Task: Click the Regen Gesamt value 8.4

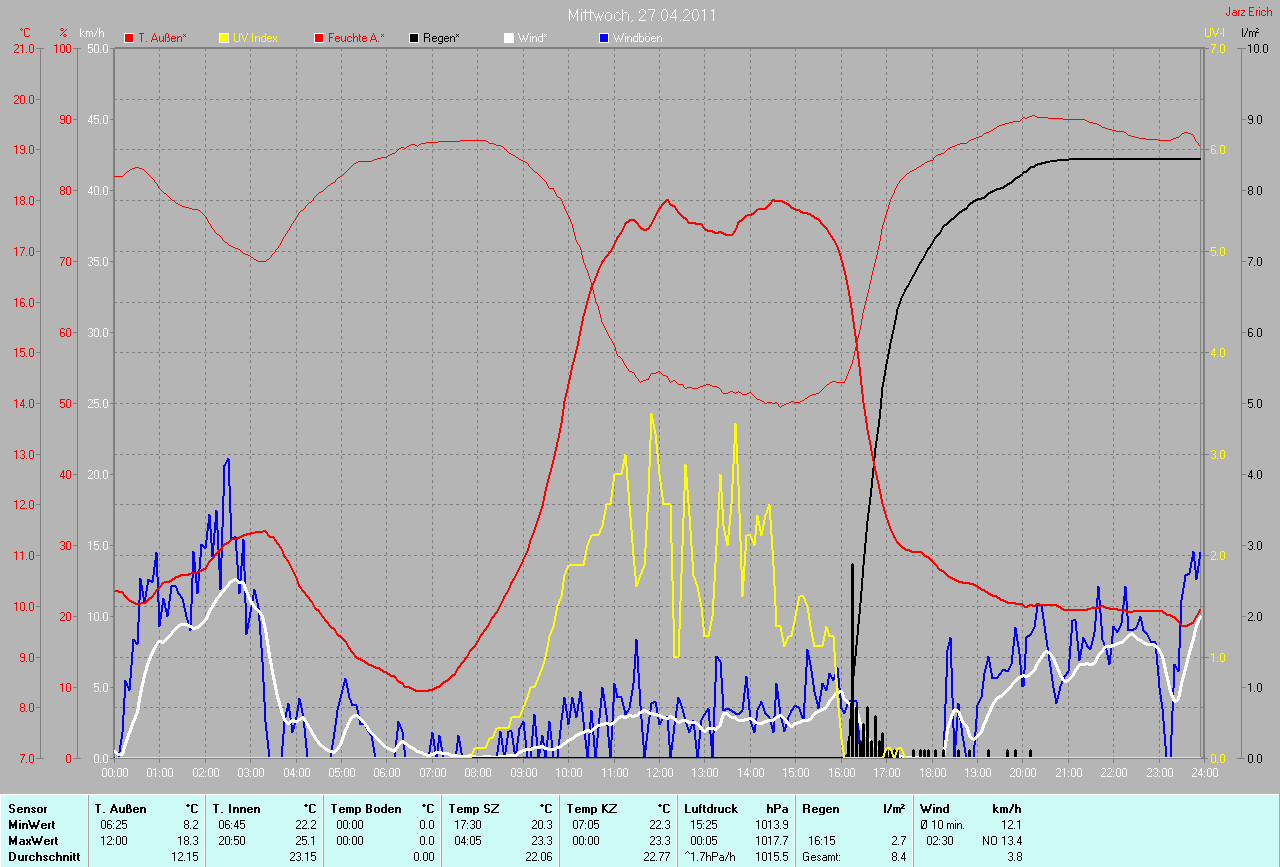Action: [898, 856]
